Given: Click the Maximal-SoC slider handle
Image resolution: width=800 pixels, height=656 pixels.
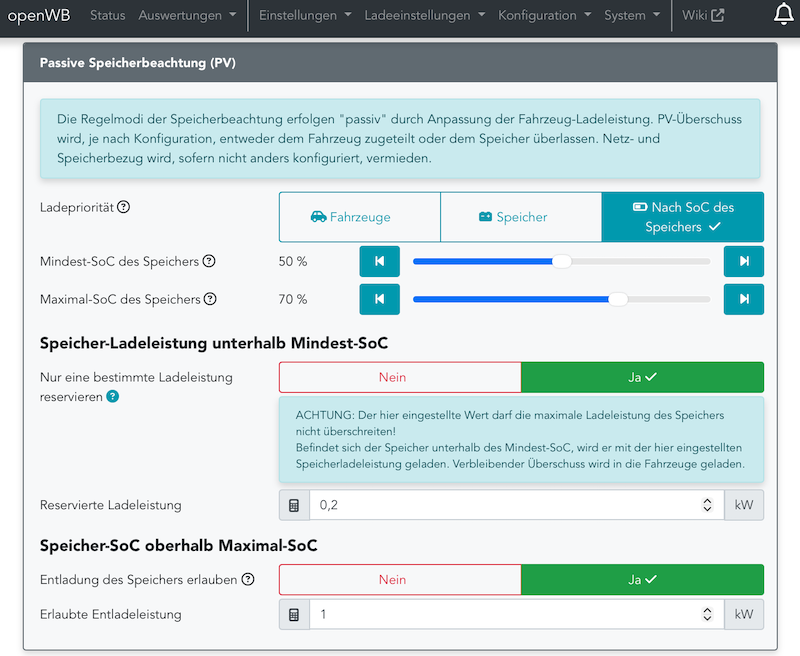Looking at the screenshot, I should (x=618, y=299).
